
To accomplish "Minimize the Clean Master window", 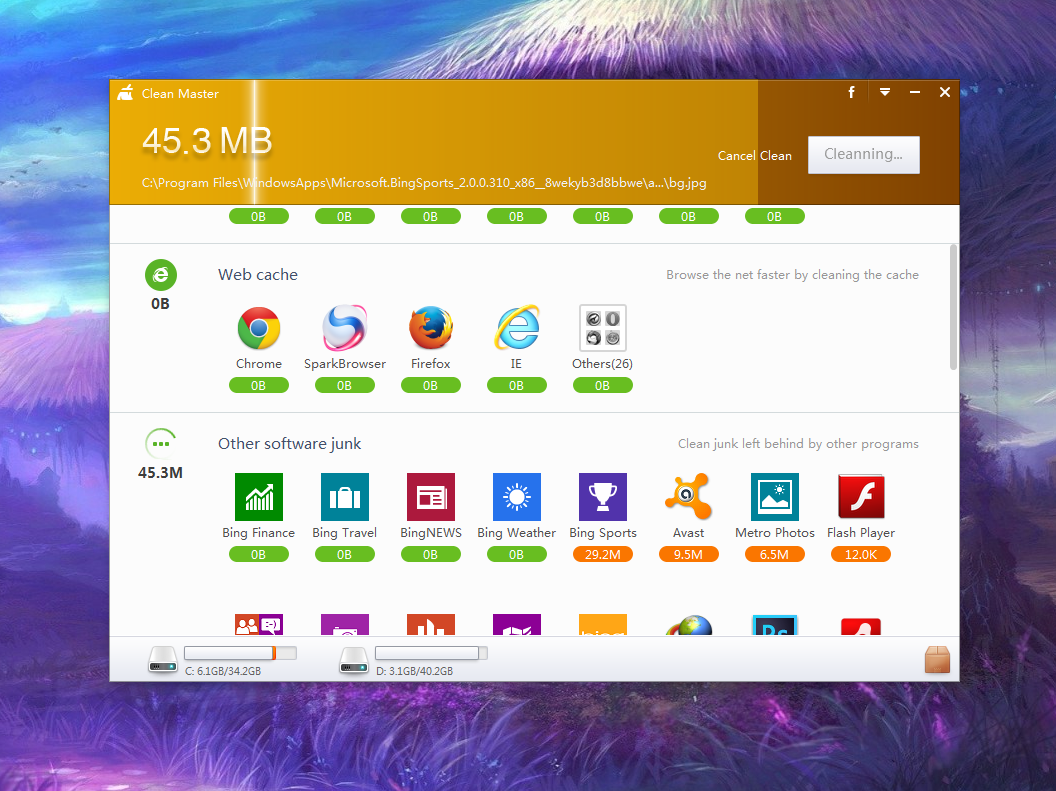I will [915, 92].
